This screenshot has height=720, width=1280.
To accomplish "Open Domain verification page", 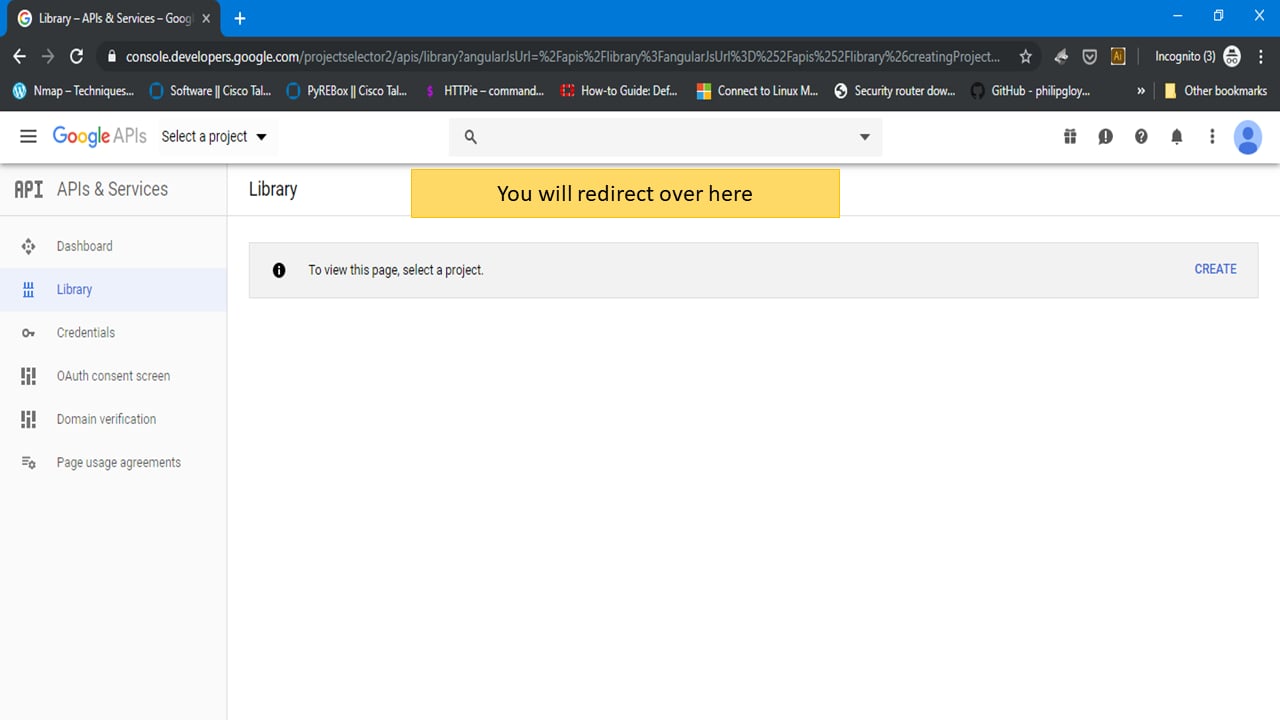I will click(113, 419).
